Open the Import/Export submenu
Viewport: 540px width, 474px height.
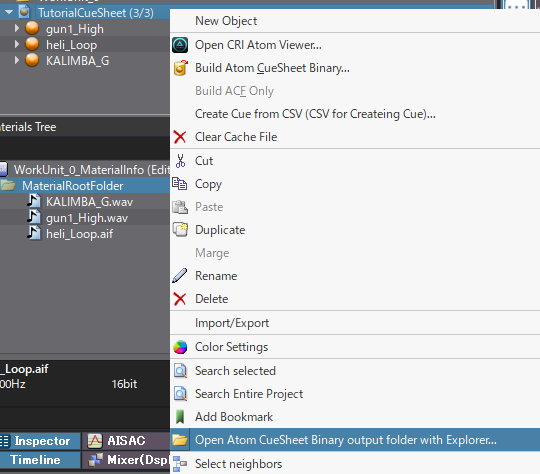point(355,323)
